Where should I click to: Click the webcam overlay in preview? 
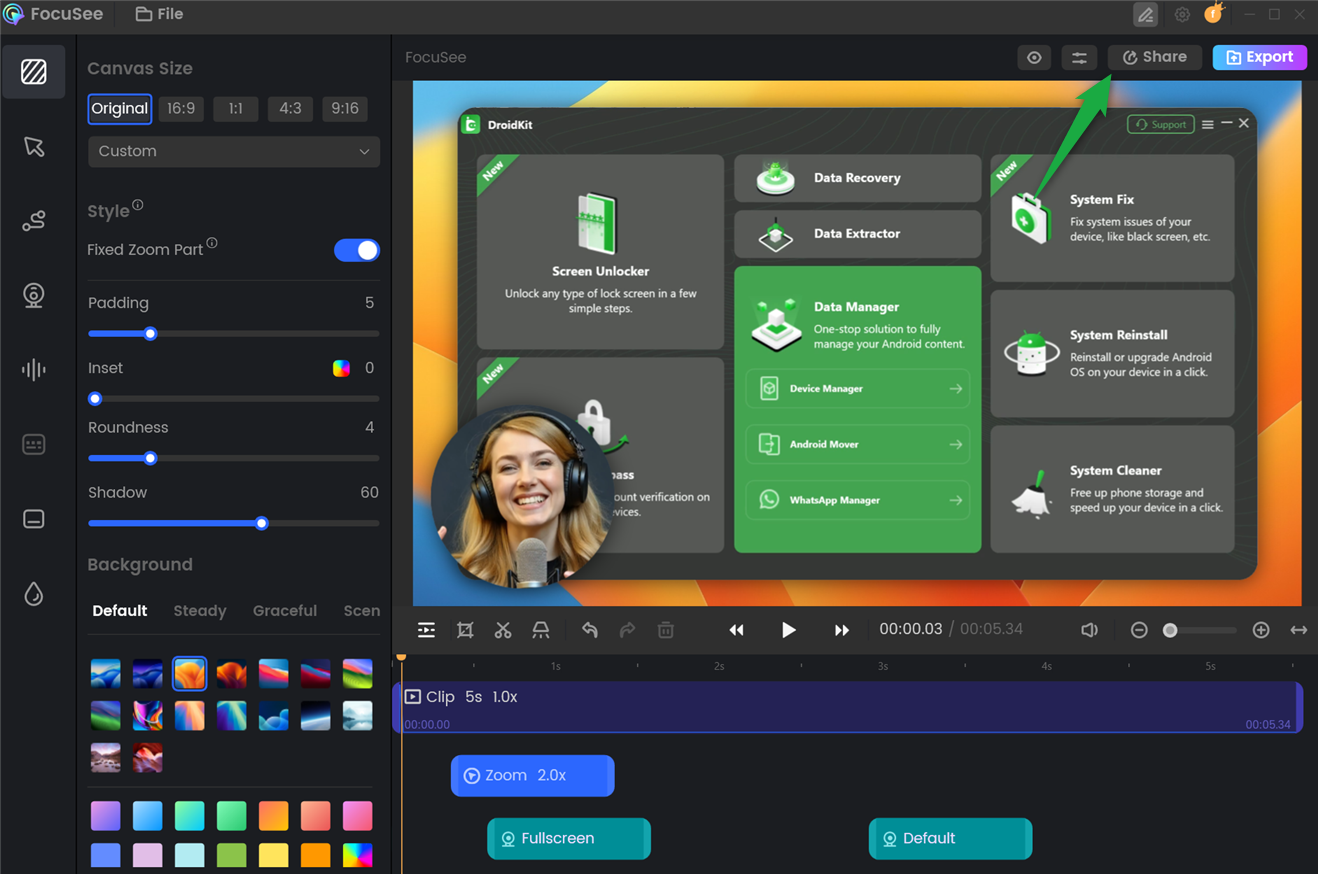click(522, 497)
